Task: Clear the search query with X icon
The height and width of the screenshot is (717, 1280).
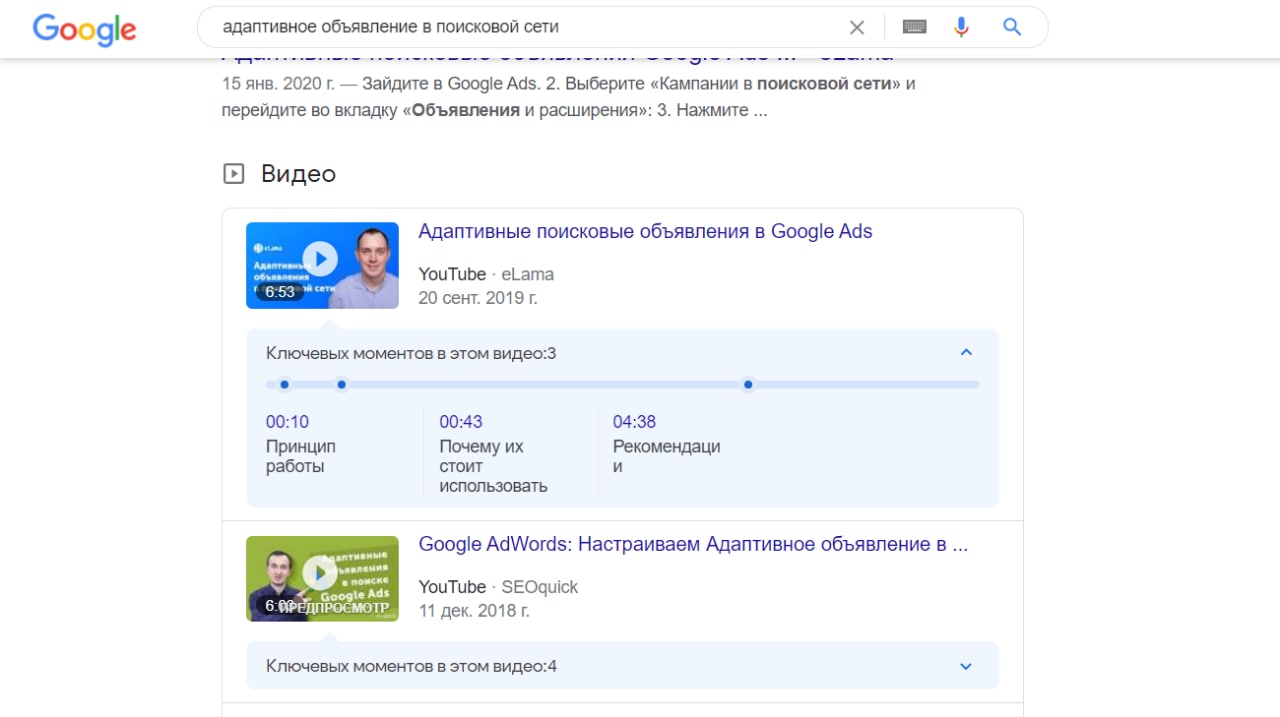Action: point(857,28)
